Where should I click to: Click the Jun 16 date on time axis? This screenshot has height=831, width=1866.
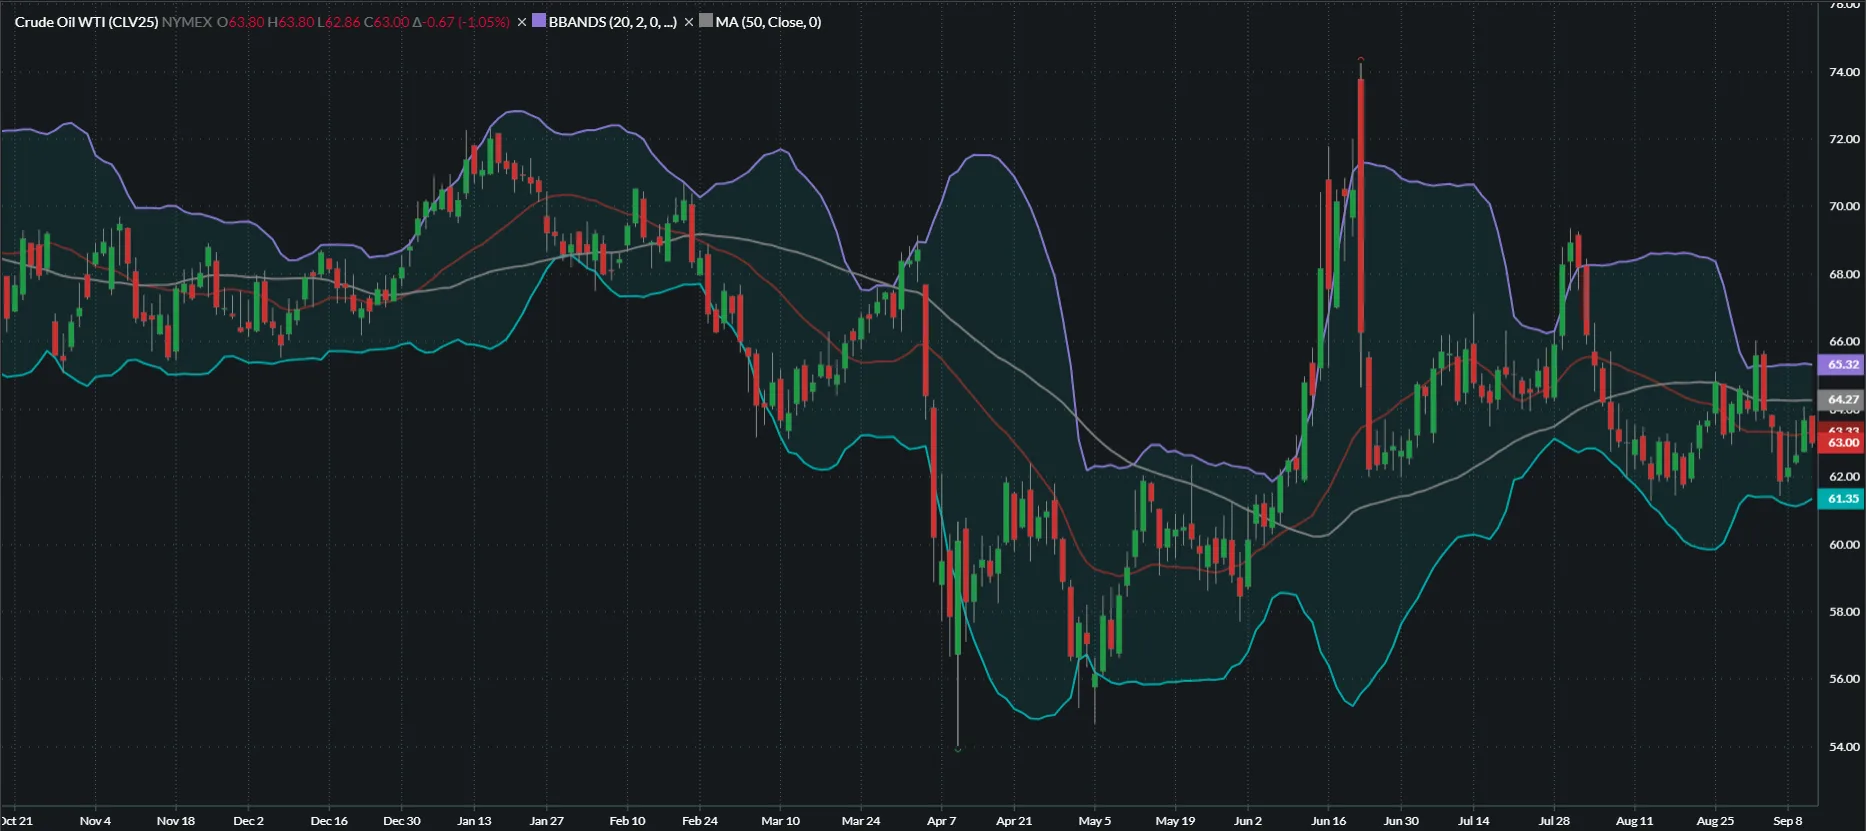pyautogui.click(x=1328, y=821)
